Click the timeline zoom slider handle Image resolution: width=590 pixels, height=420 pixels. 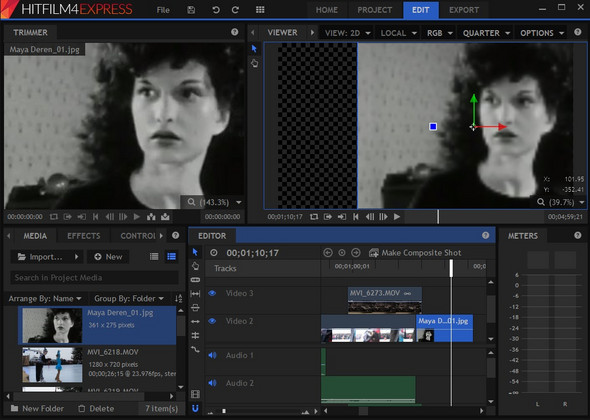tap(224, 411)
